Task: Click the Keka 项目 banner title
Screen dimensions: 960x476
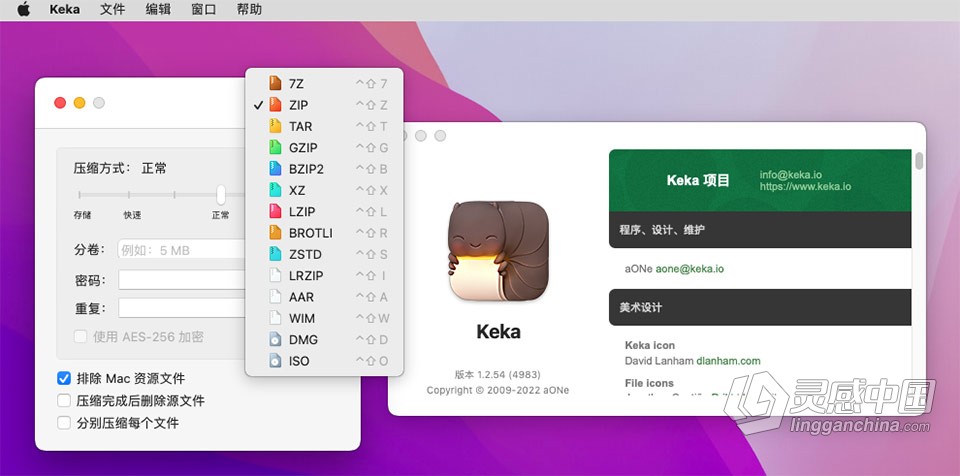Action: pos(698,180)
